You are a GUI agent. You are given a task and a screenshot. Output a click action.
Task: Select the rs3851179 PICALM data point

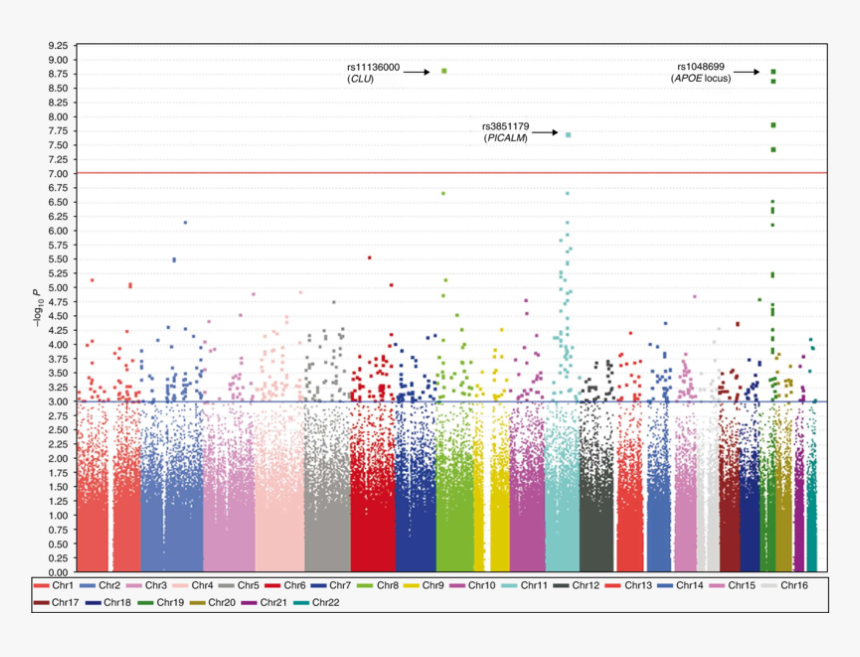[568, 134]
